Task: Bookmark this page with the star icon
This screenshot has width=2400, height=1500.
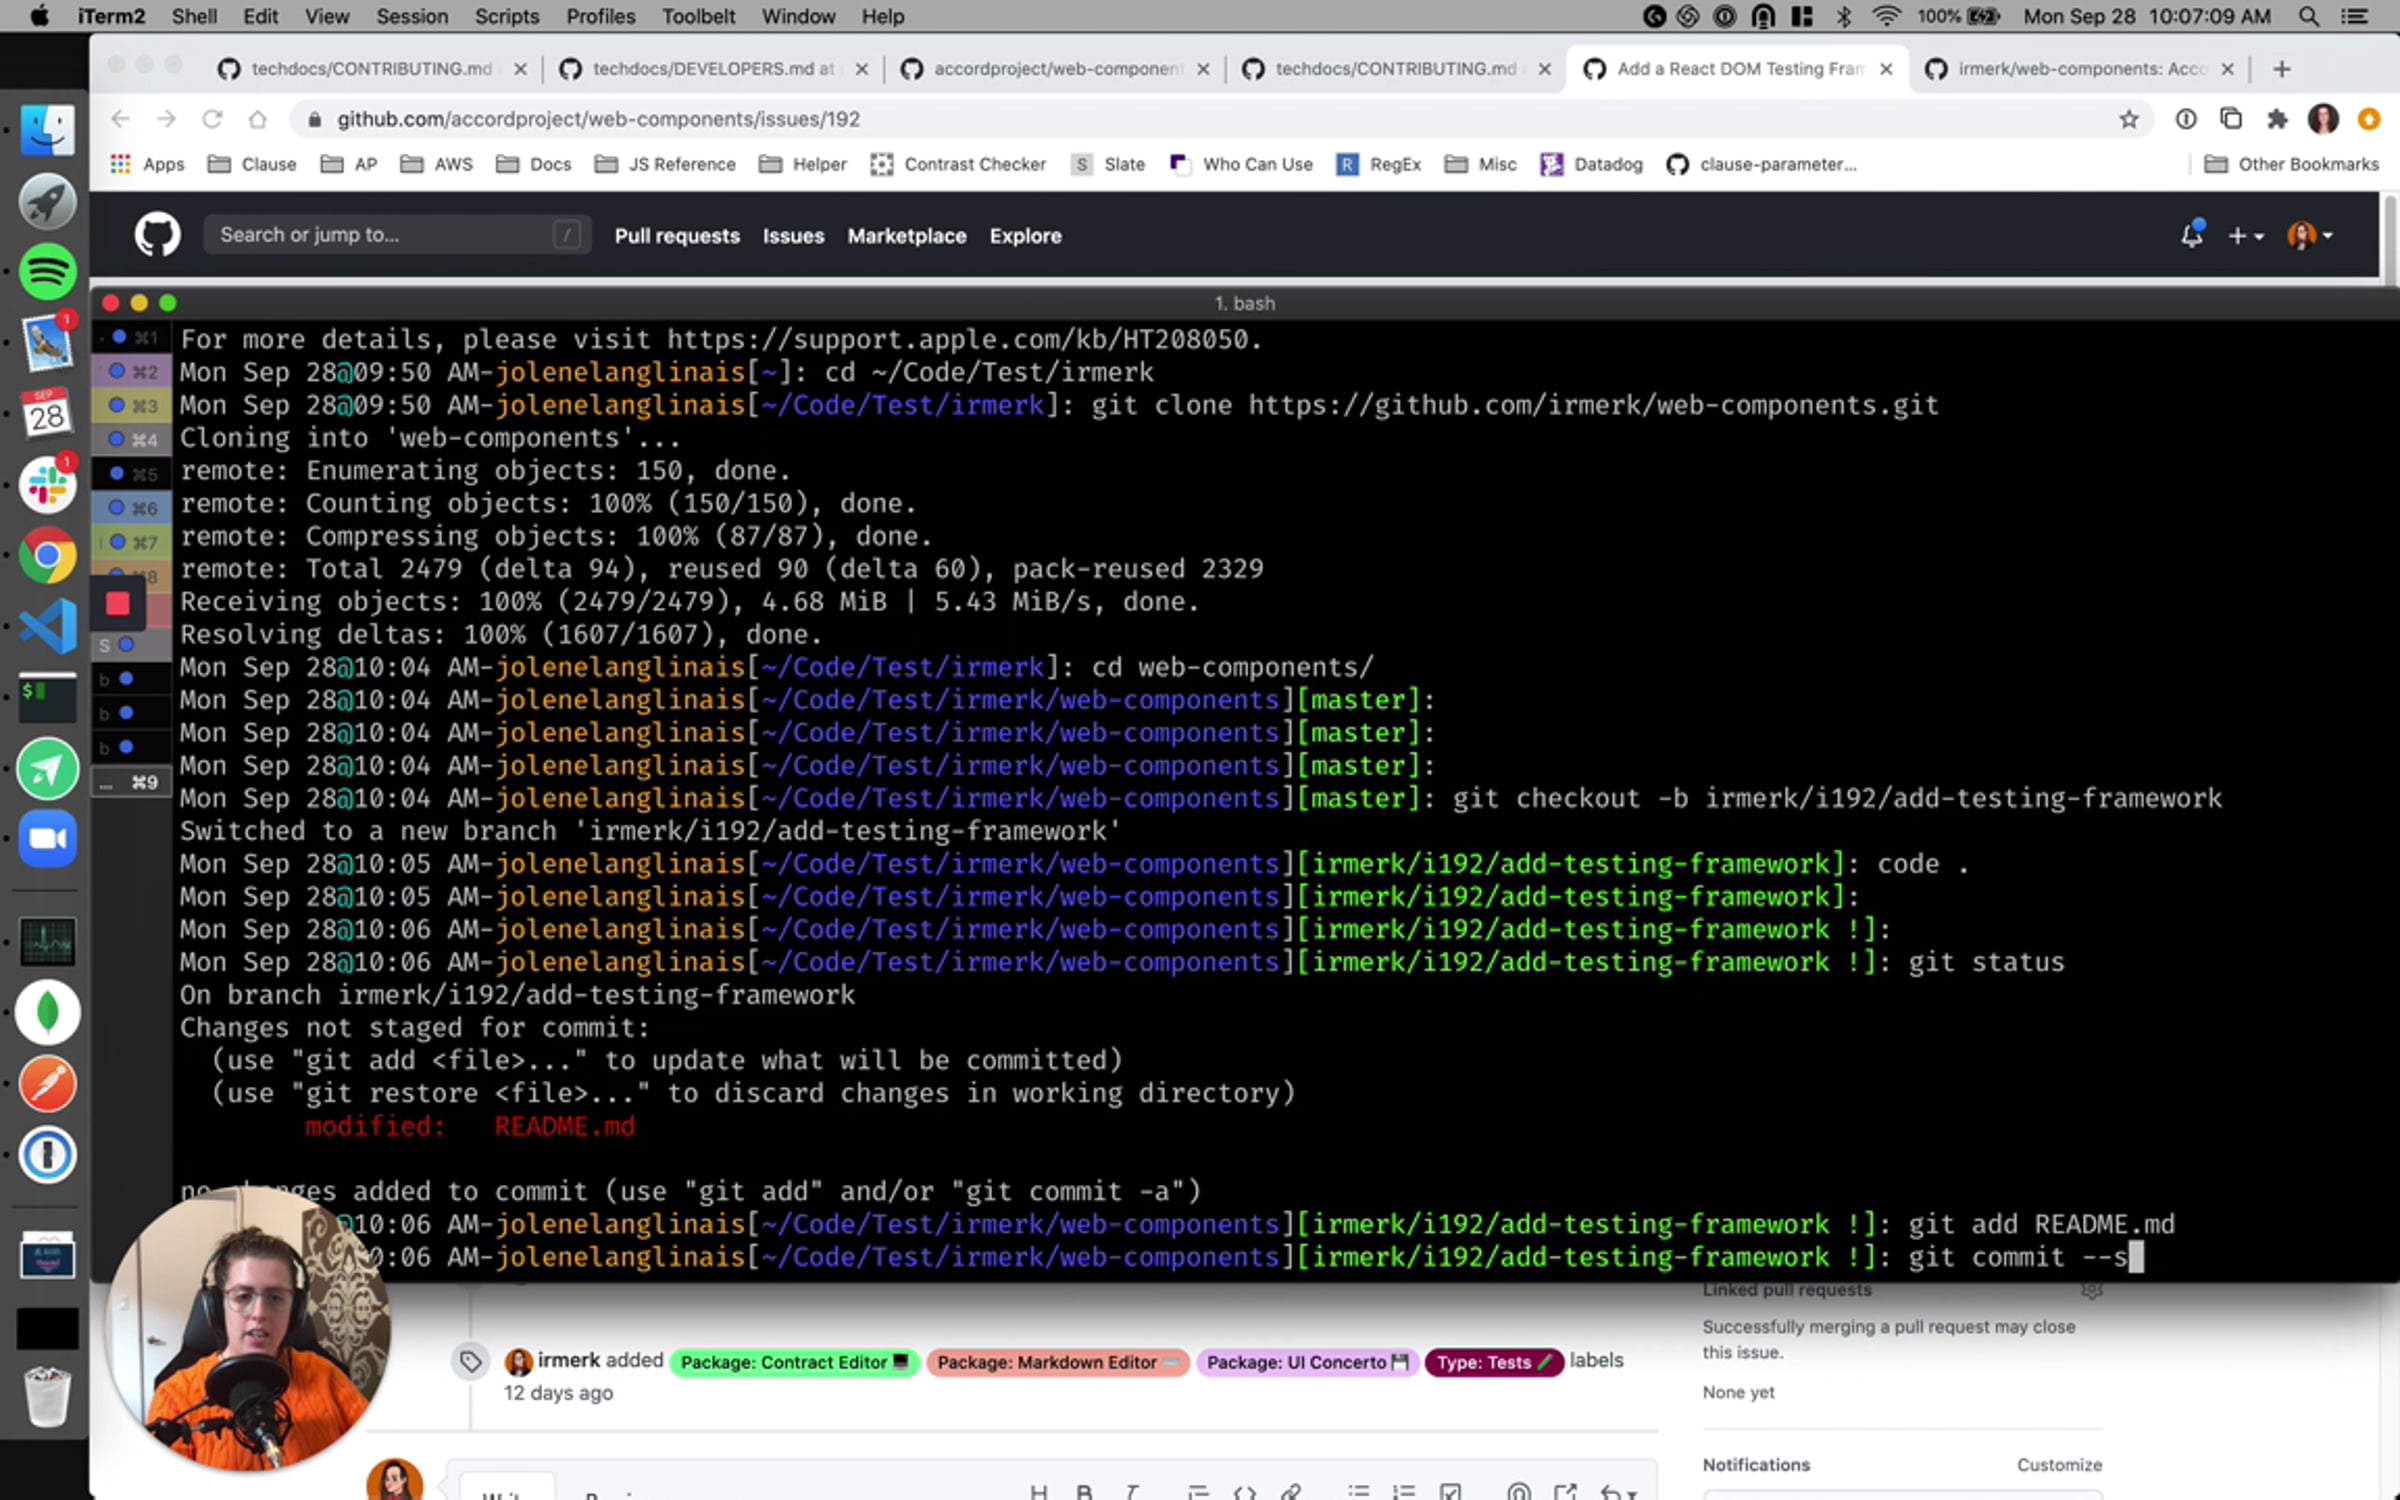Action: click(x=2128, y=119)
